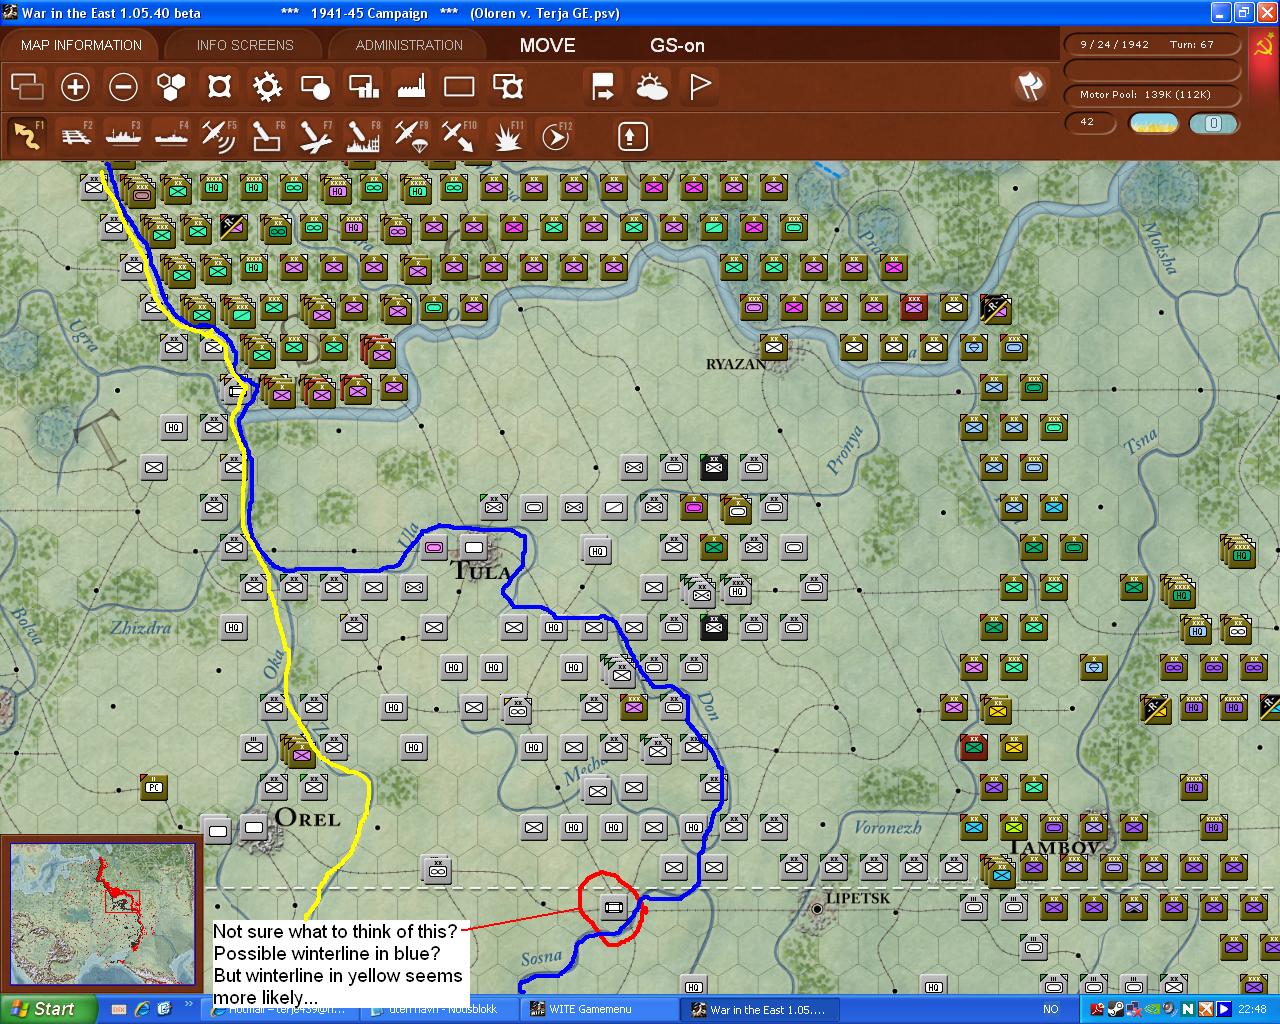This screenshot has height=1024, width=1280.
Task: Open Internet Explorer from quick launch
Action: coord(143,1009)
